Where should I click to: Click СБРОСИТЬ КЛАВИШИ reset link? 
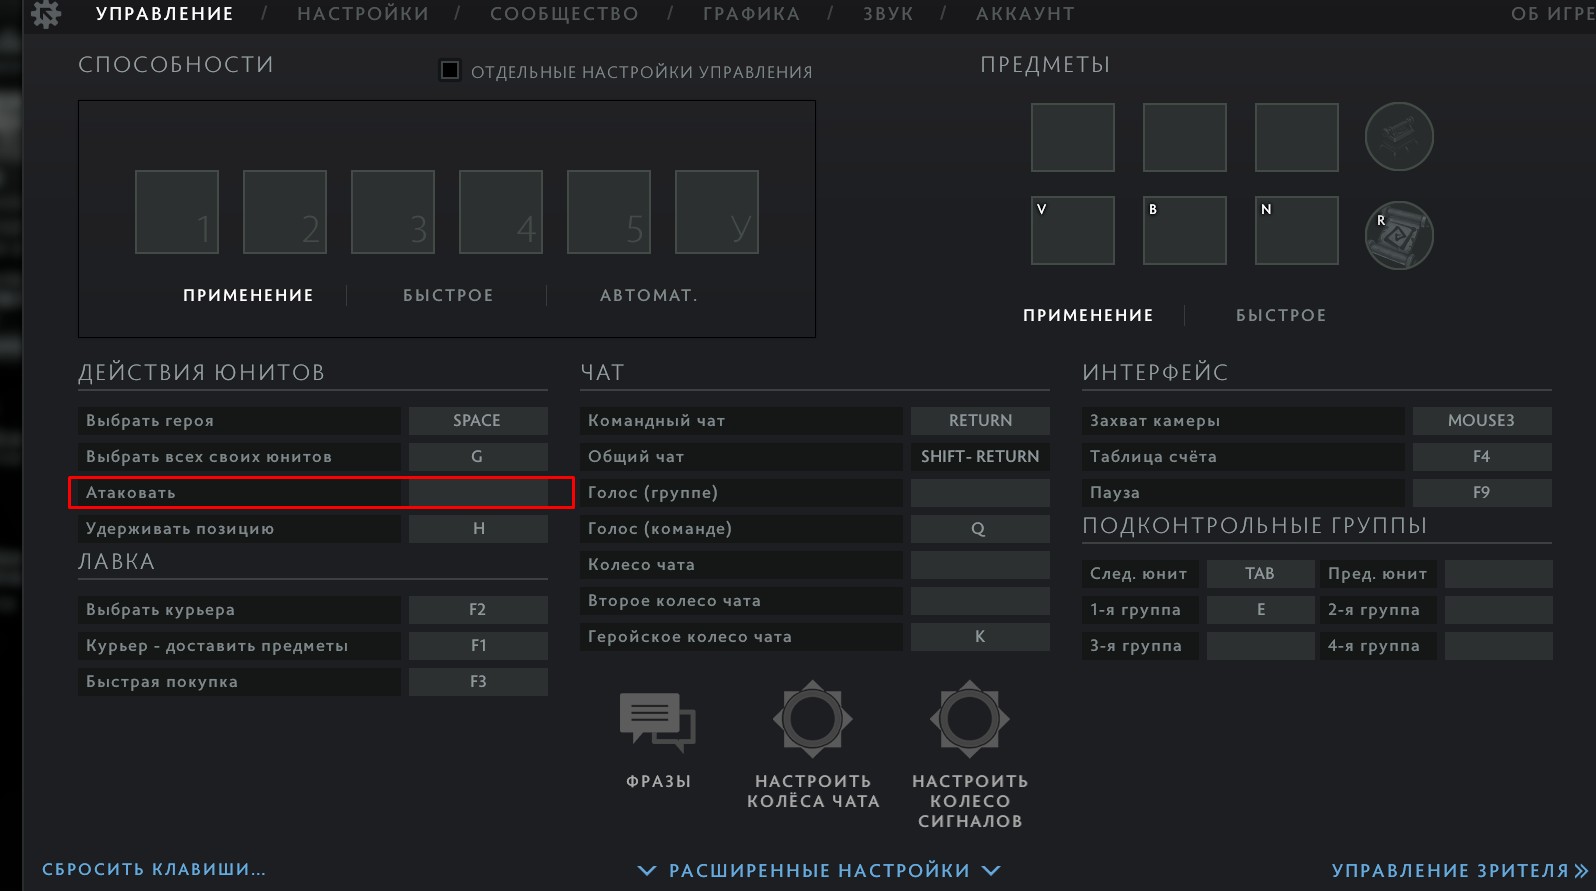[x=154, y=869]
